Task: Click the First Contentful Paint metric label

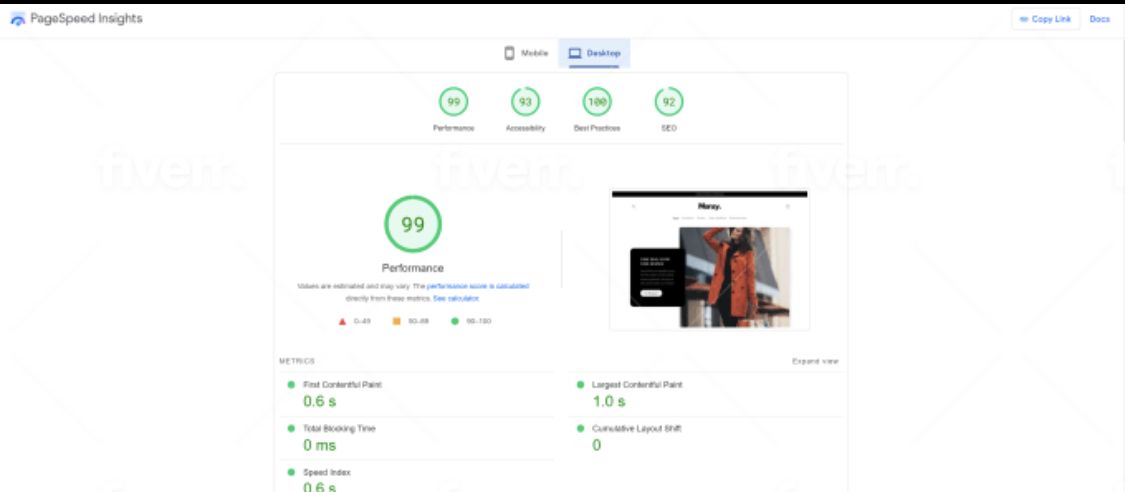Action: click(342, 385)
